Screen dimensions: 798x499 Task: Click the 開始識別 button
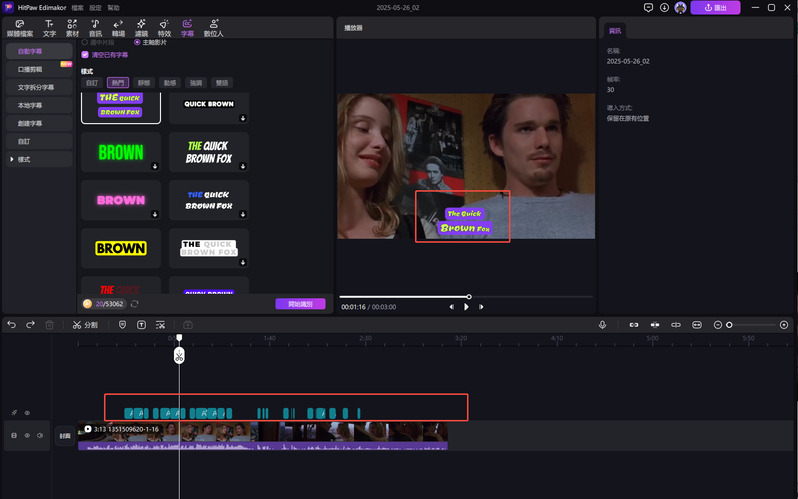tap(300, 304)
